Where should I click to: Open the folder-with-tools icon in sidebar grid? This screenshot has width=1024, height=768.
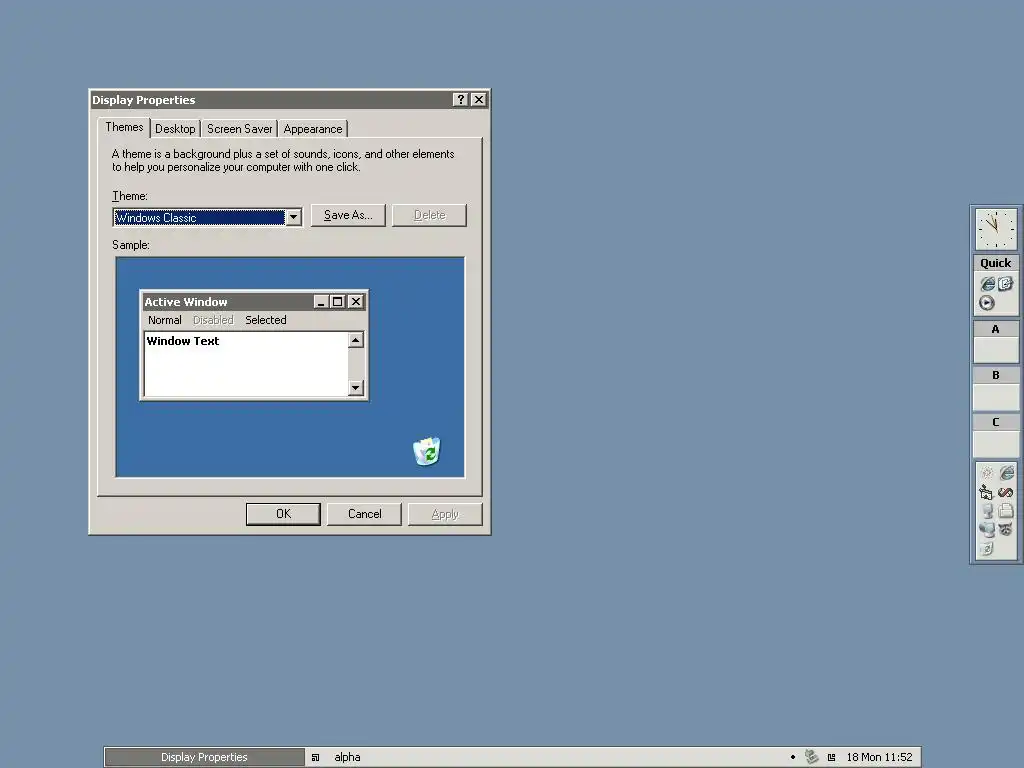point(986,492)
